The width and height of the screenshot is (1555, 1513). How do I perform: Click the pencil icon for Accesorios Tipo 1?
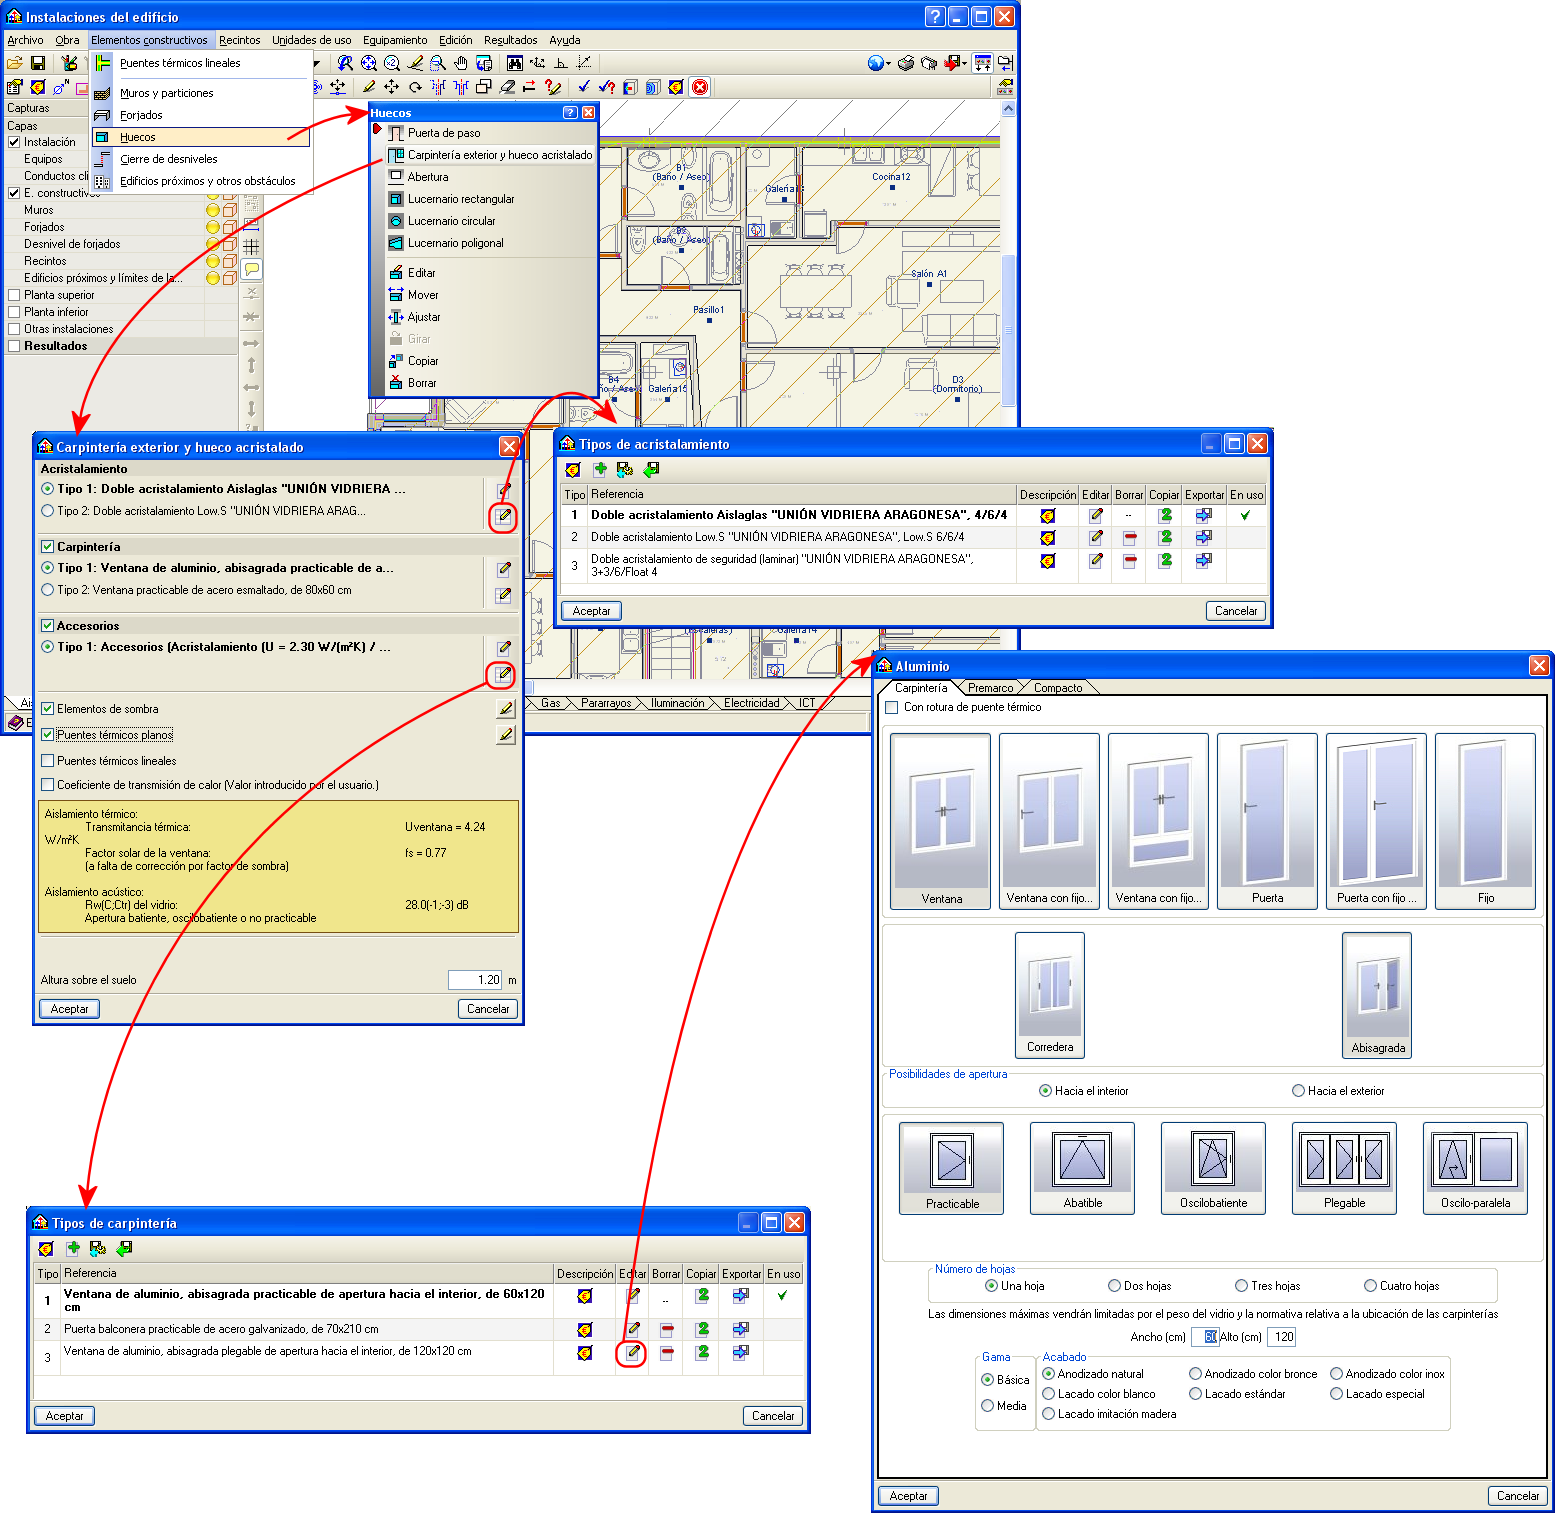click(x=504, y=648)
